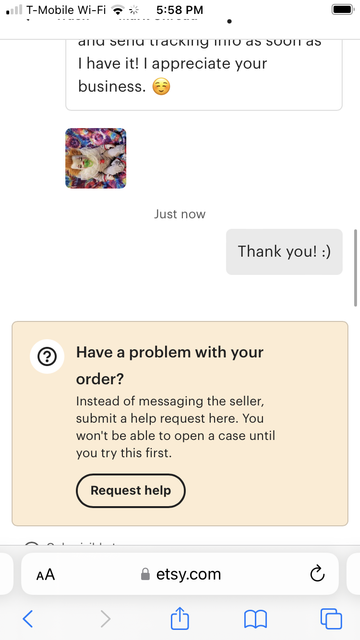Select the "Thank you! :)" message bubble
The image size is (360, 640).
tap(284, 251)
